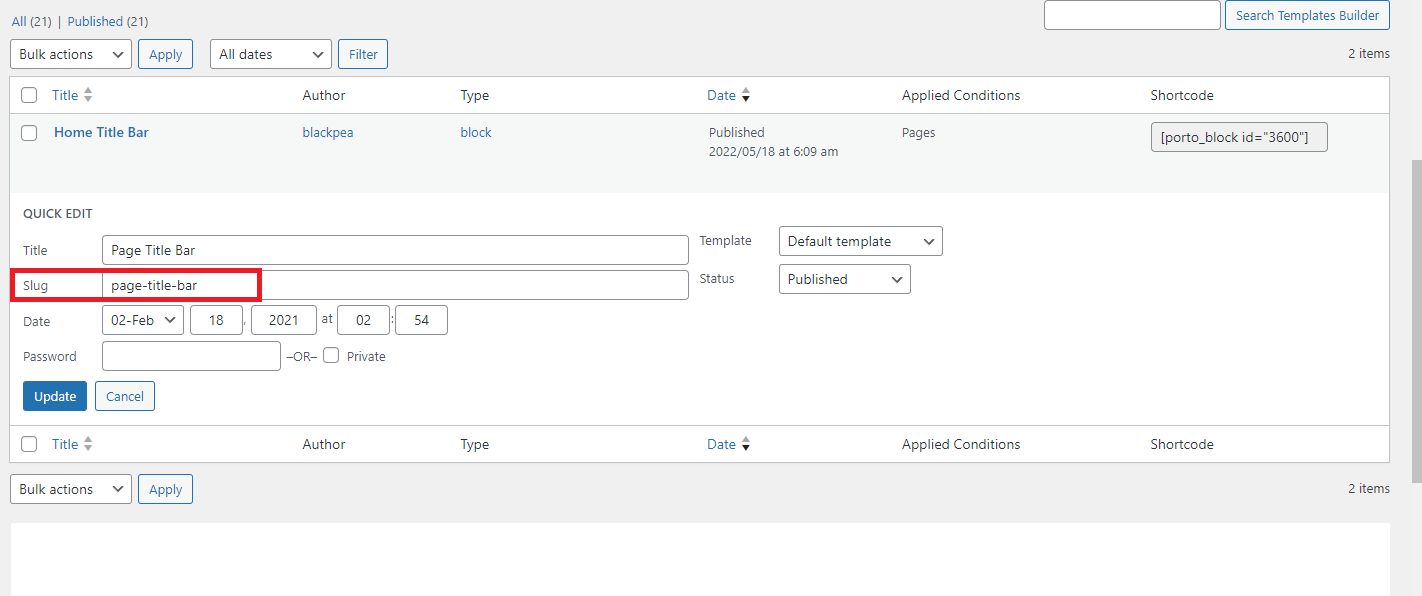The width and height of the screenshot is (1422, 596).
Task: Change the Status dropdown from Published
Action: 844,279
